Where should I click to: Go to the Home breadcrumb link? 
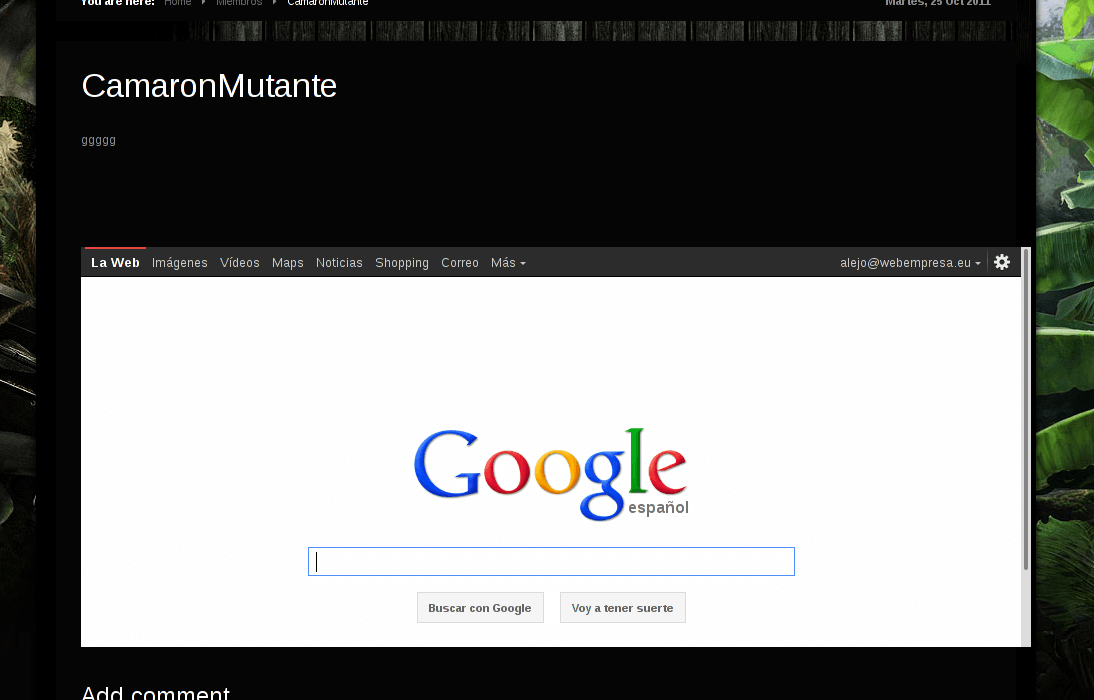point(177,3)
